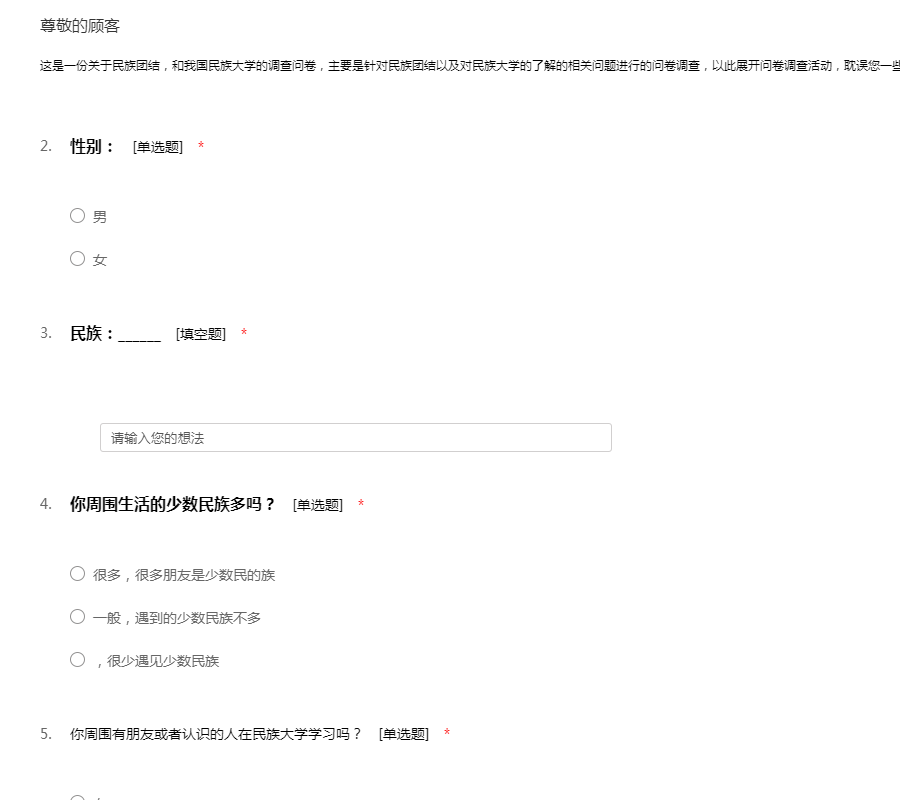Select the 男 radio button

coord(77,215)
